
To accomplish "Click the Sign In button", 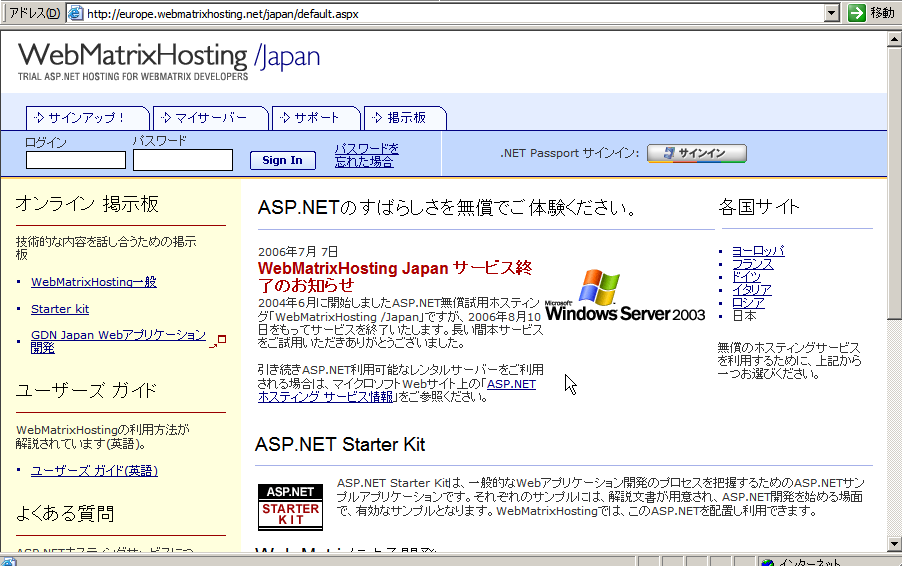I will [282, 160].
